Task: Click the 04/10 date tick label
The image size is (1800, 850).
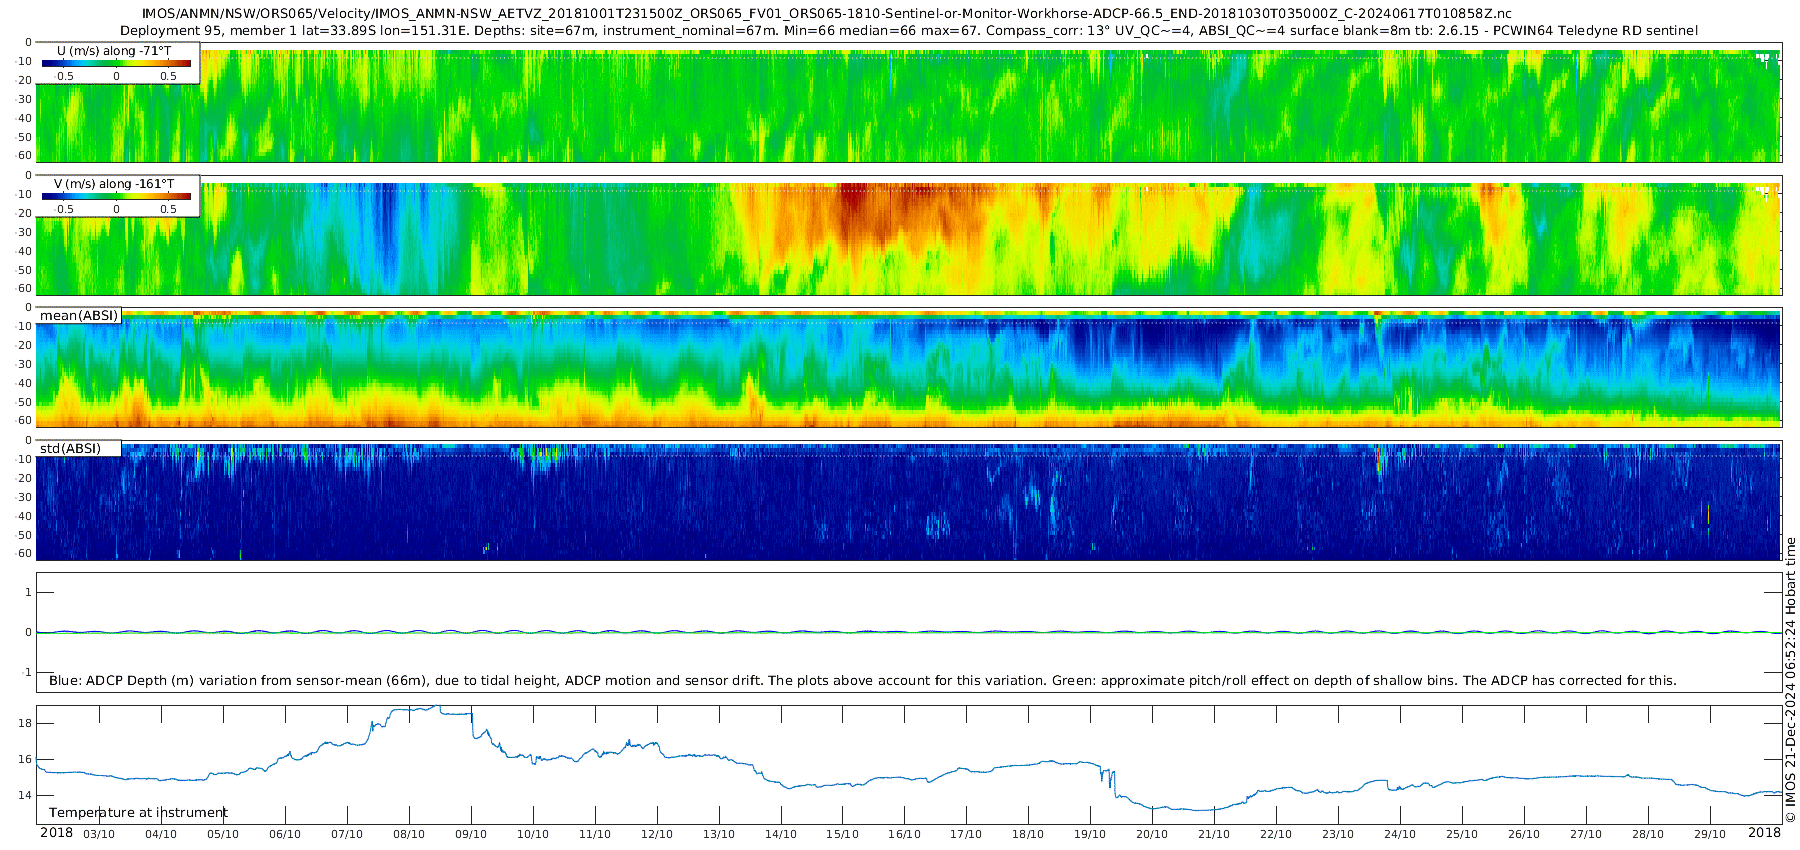Action: tap(161, 834)
